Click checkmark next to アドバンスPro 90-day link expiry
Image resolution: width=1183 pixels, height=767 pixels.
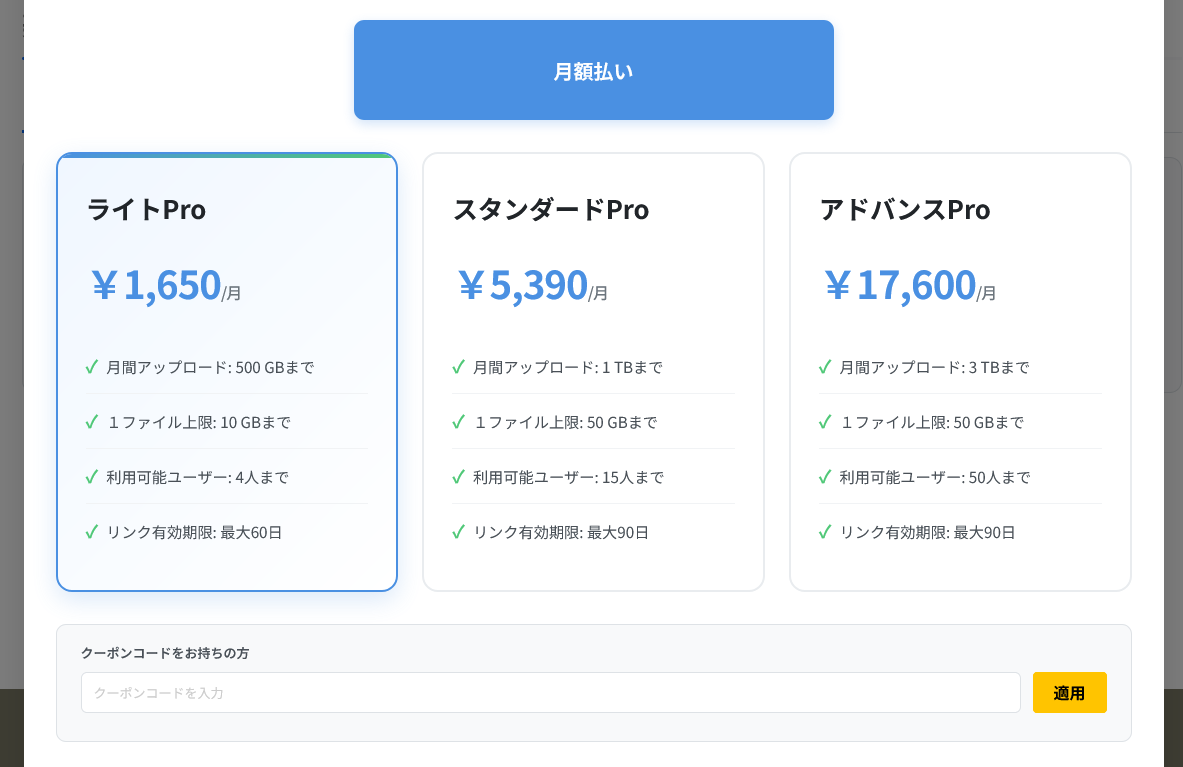(x=823, y=532)
